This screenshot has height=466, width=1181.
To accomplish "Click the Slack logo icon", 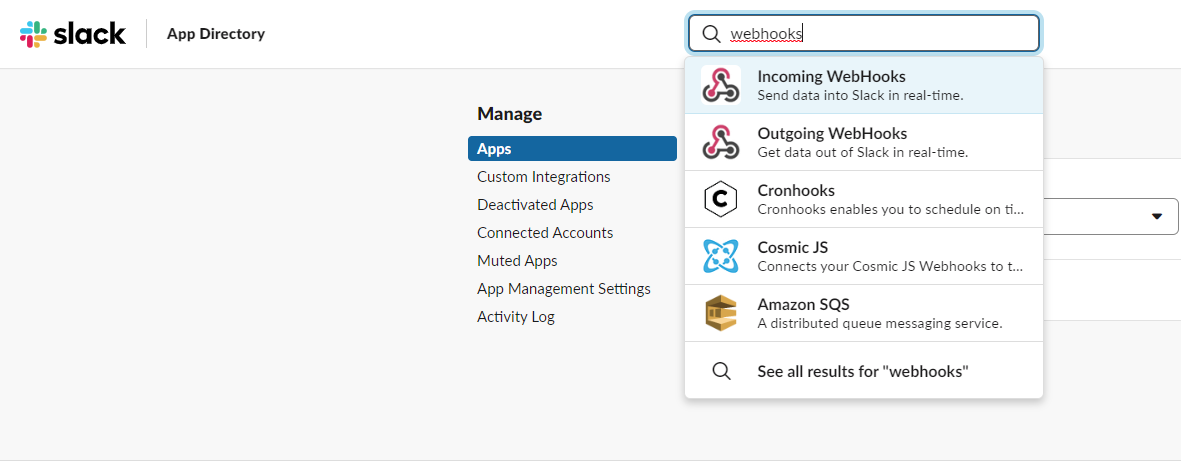I will click(33, 34).
